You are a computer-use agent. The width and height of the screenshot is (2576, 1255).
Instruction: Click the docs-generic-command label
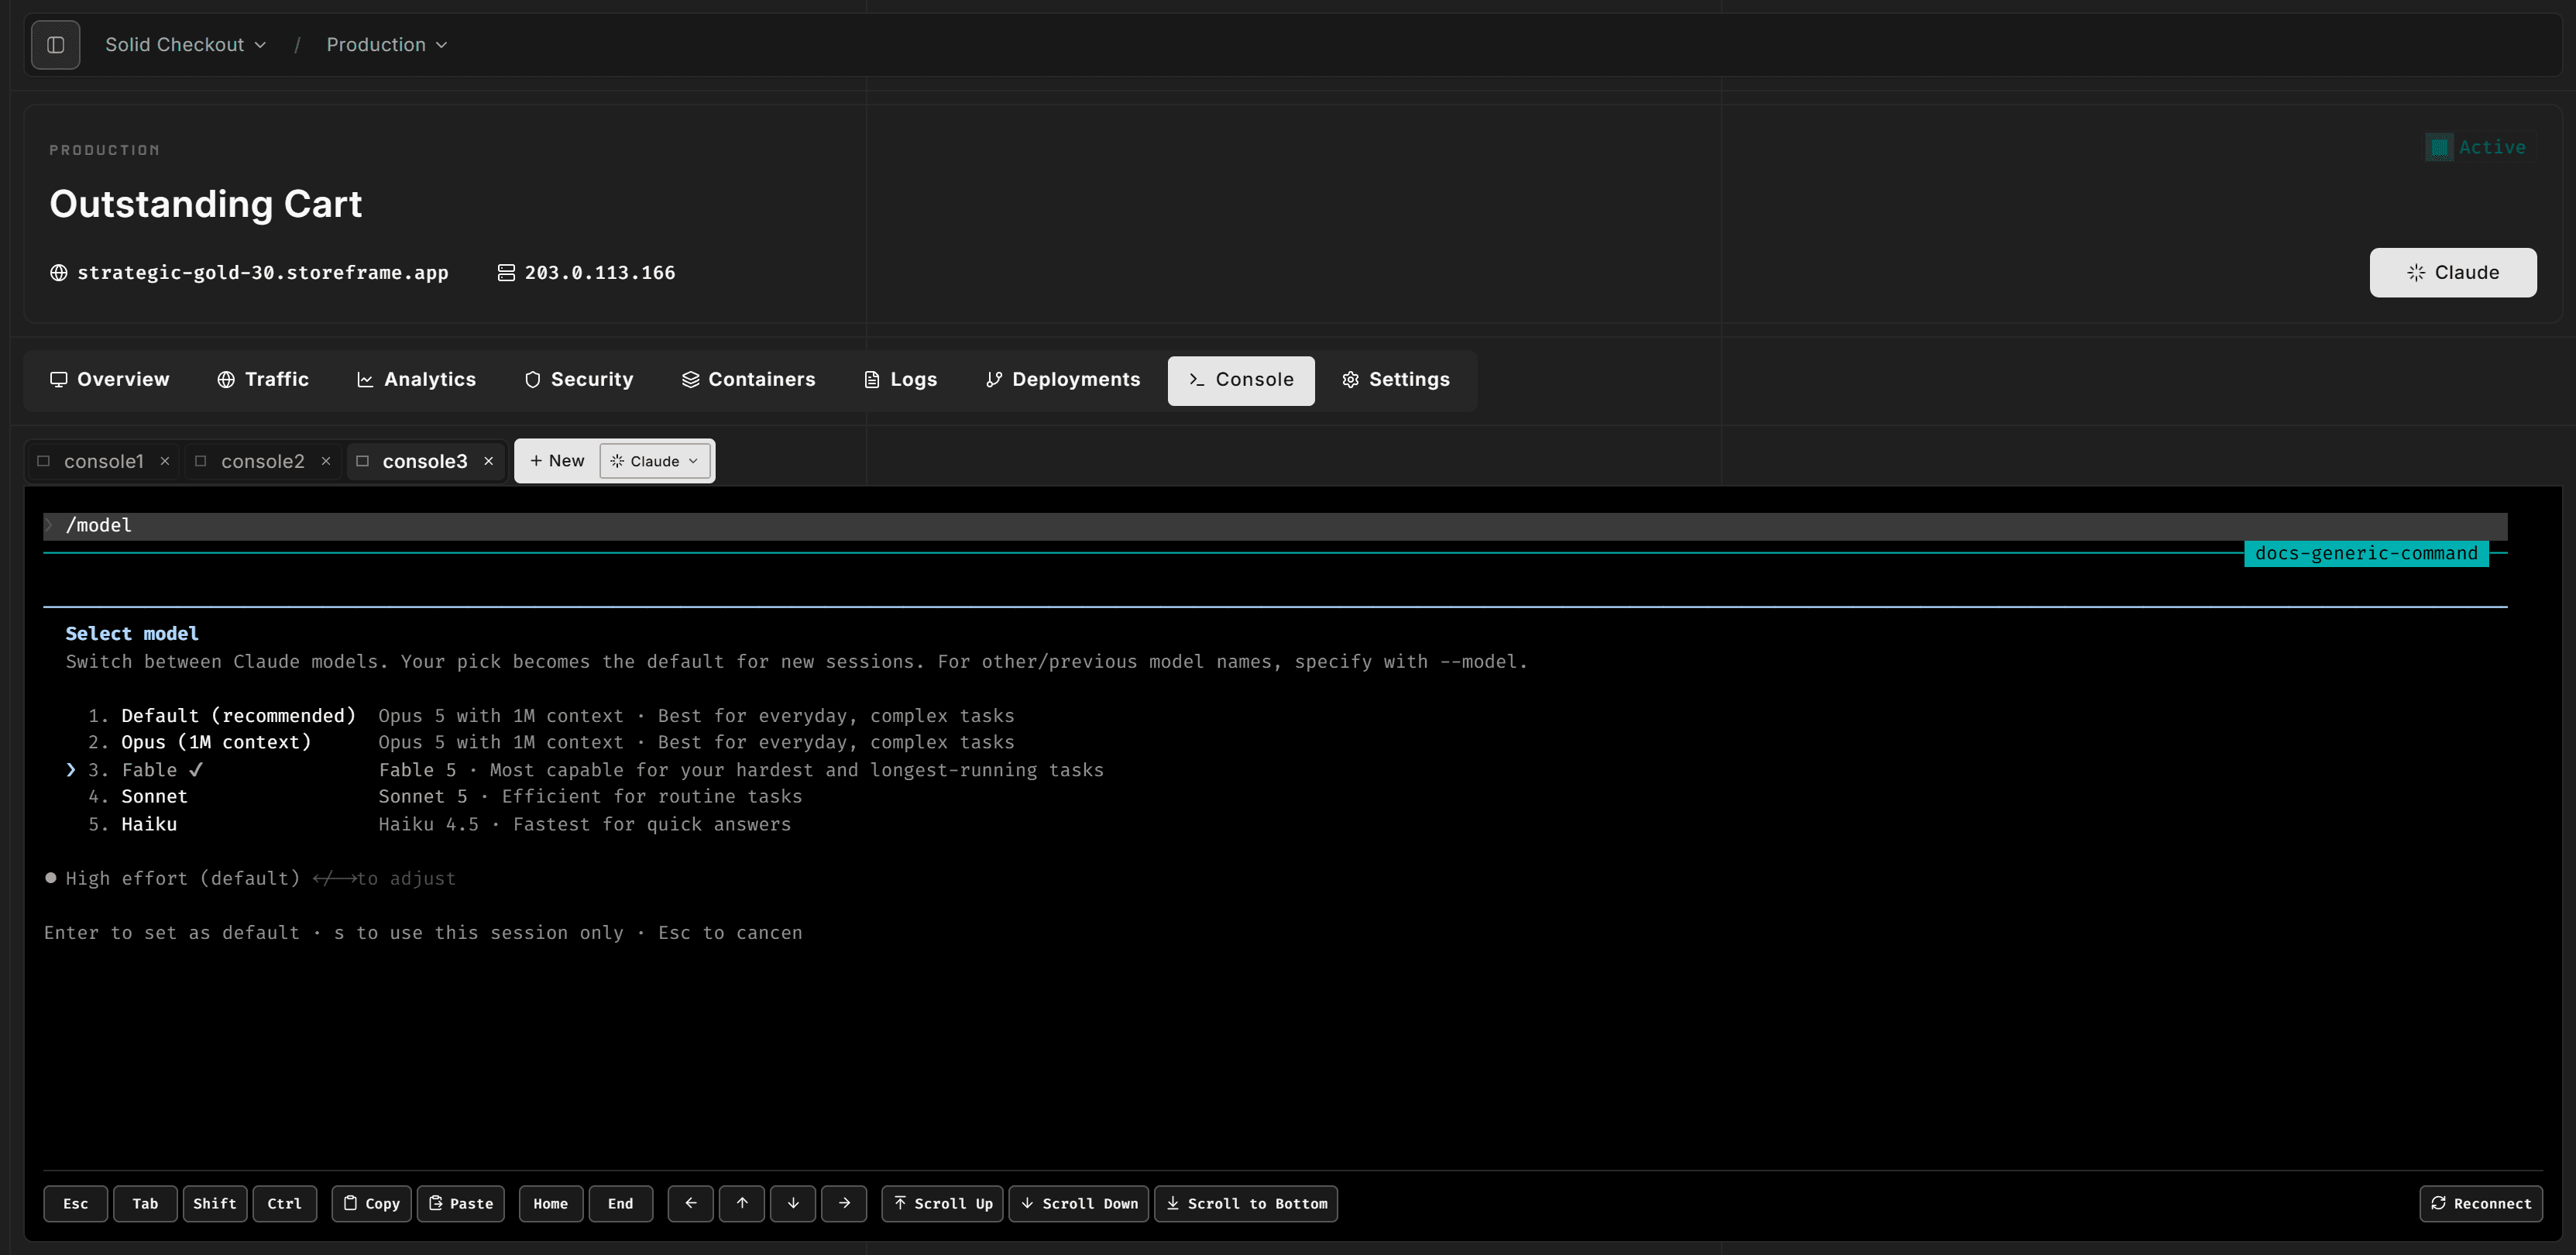2366,554
